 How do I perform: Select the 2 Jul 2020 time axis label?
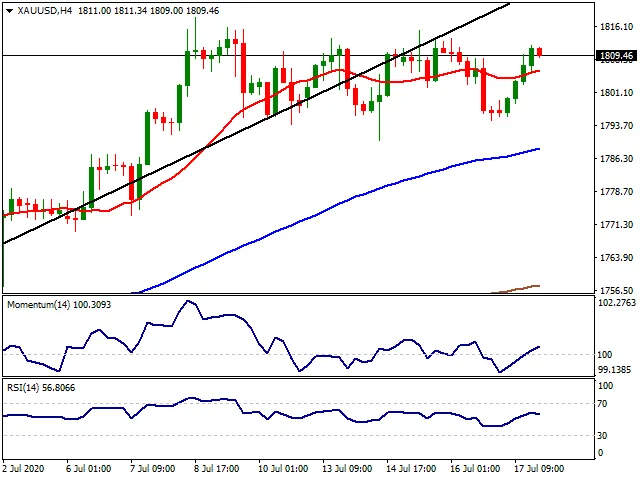pyautogui.click(x=23, y=469)
